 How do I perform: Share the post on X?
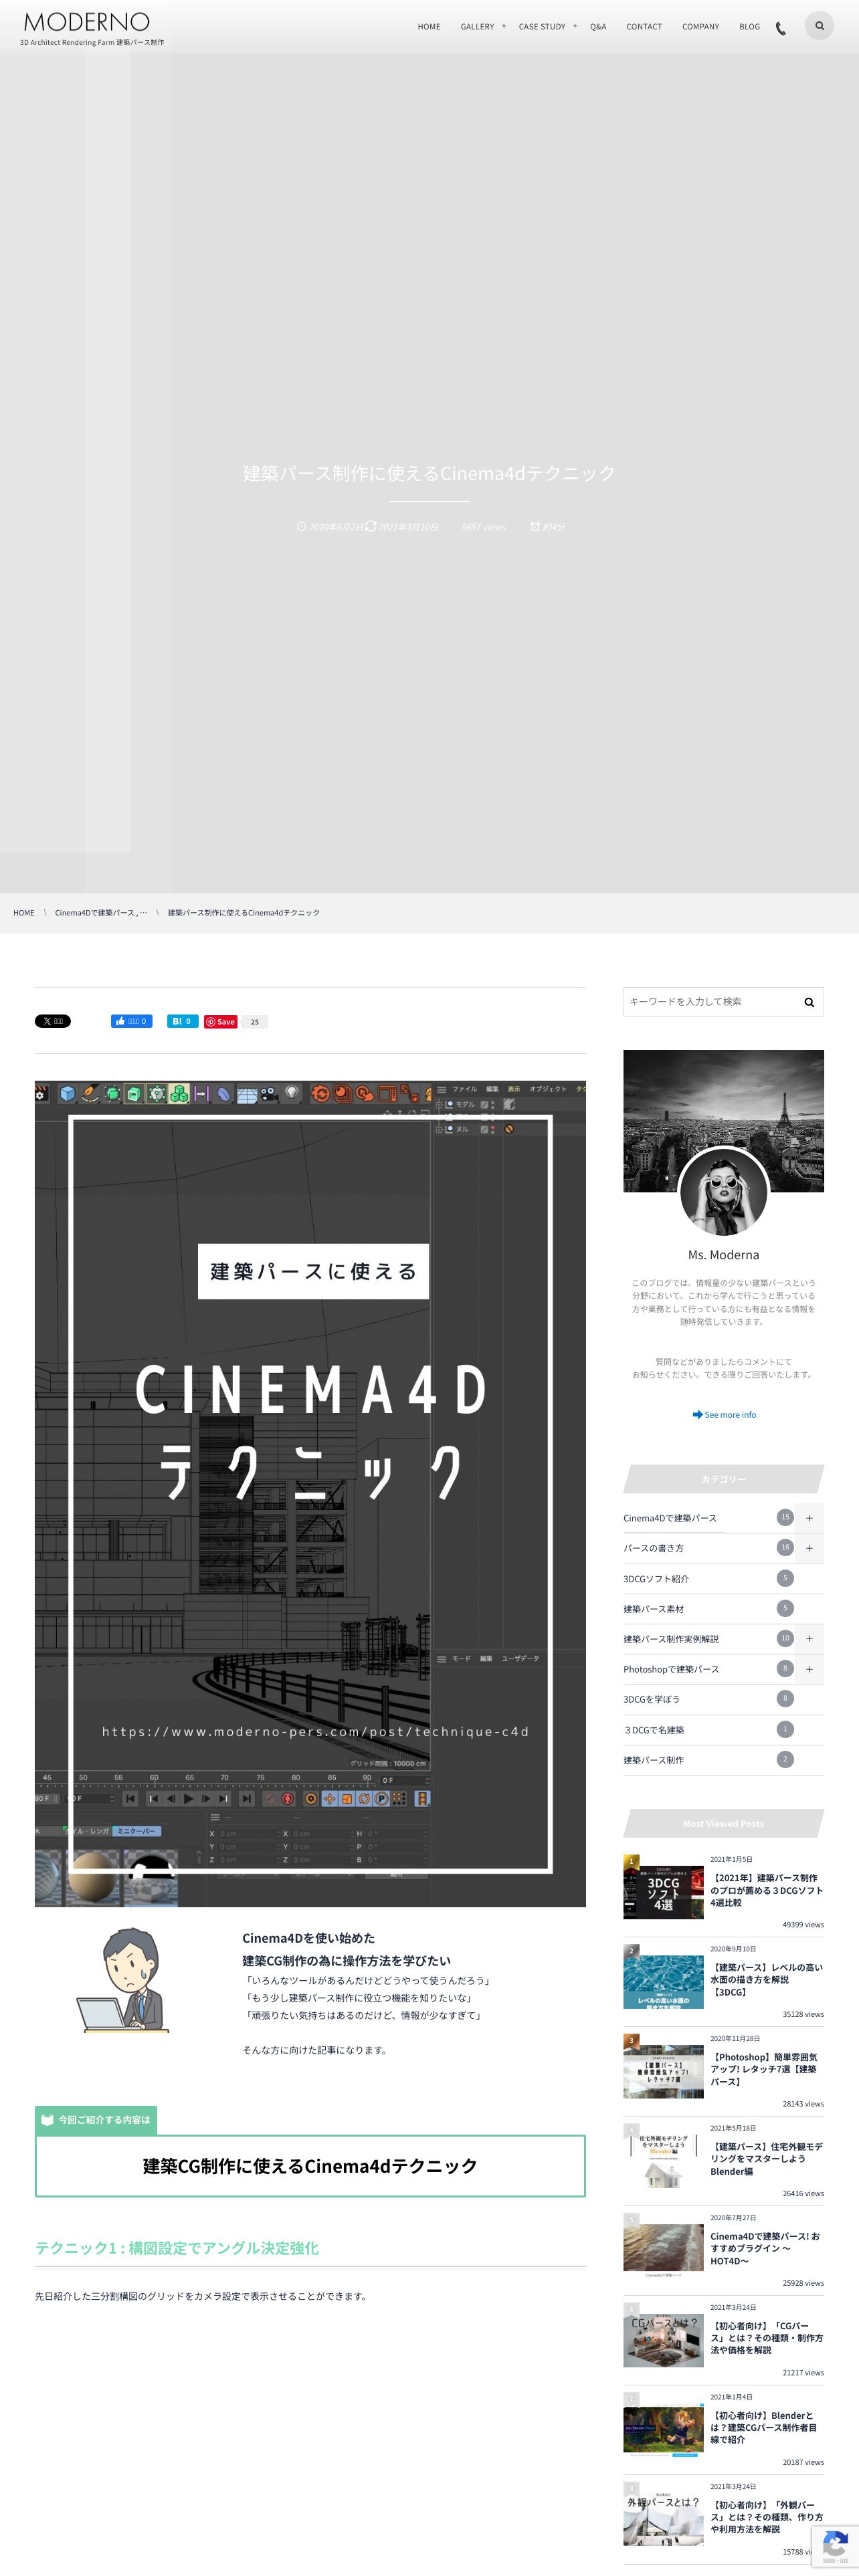53,1021
